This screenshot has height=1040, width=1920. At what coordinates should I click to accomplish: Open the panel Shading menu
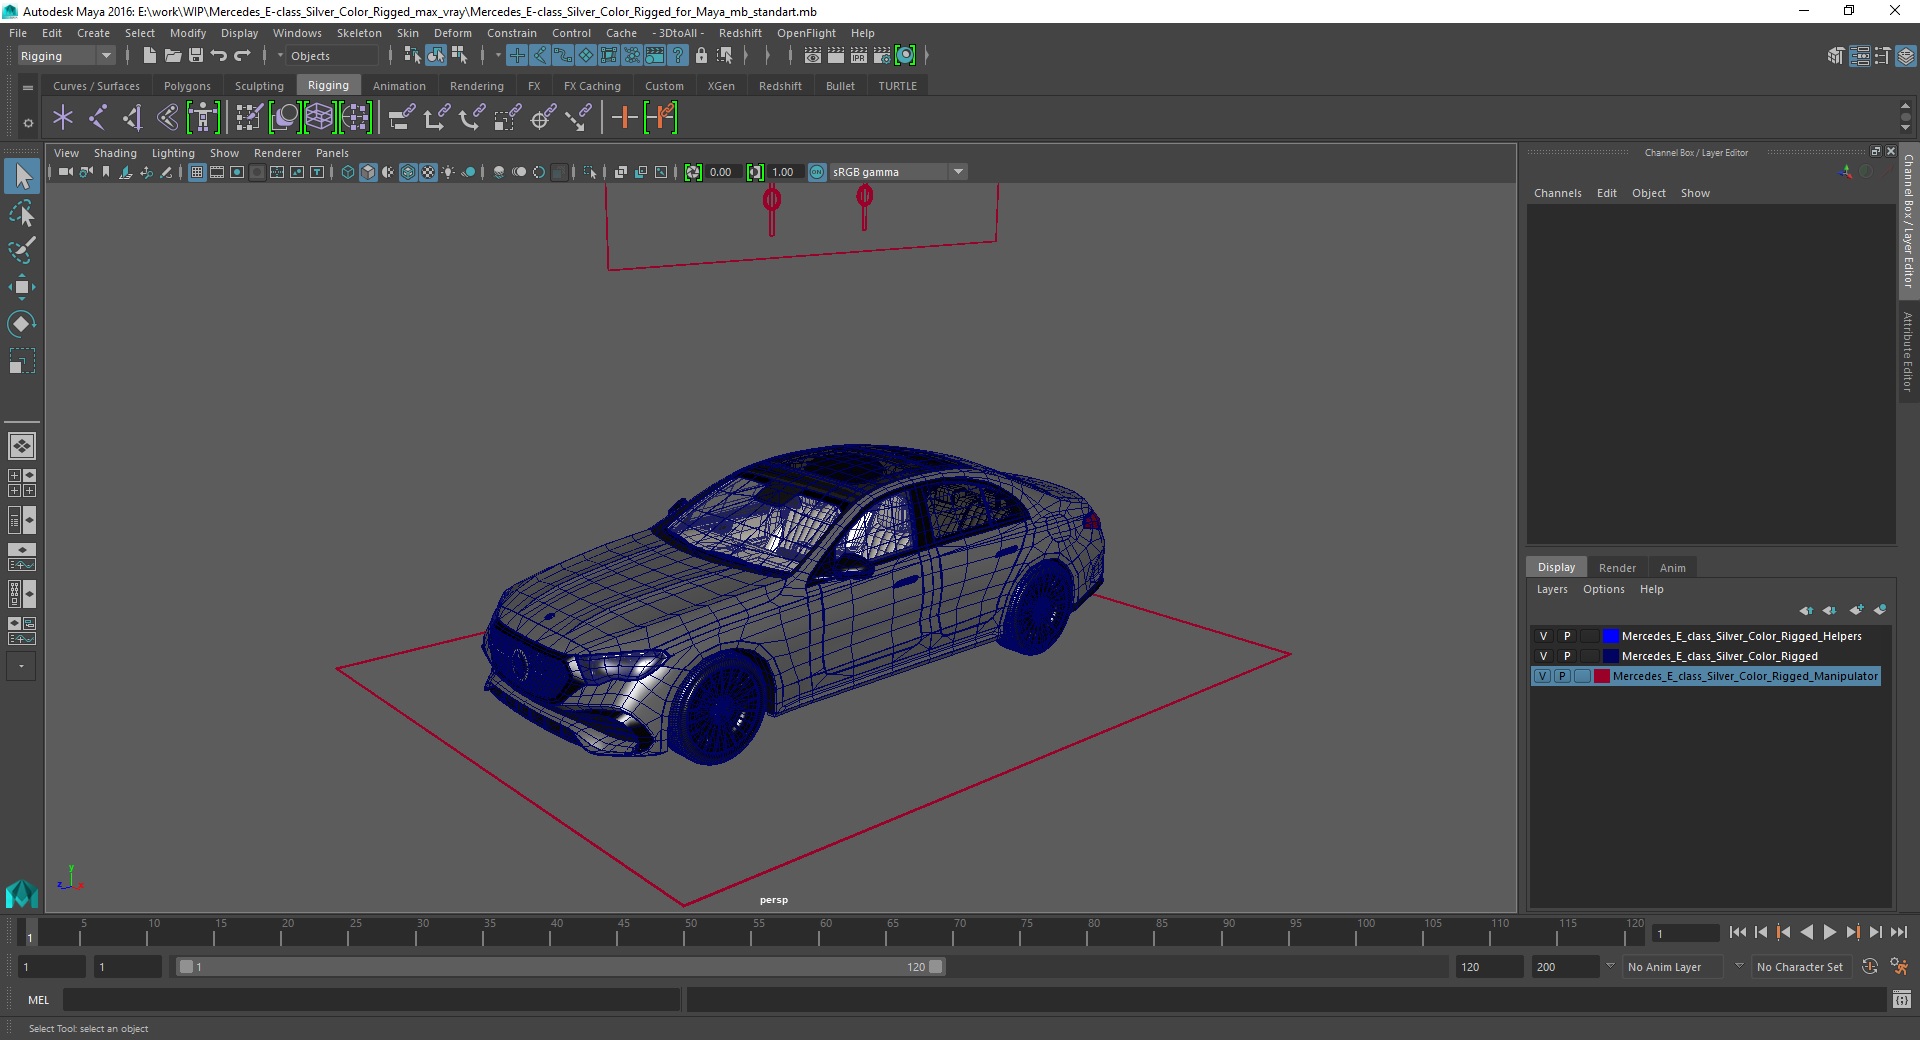coord(115,153)
